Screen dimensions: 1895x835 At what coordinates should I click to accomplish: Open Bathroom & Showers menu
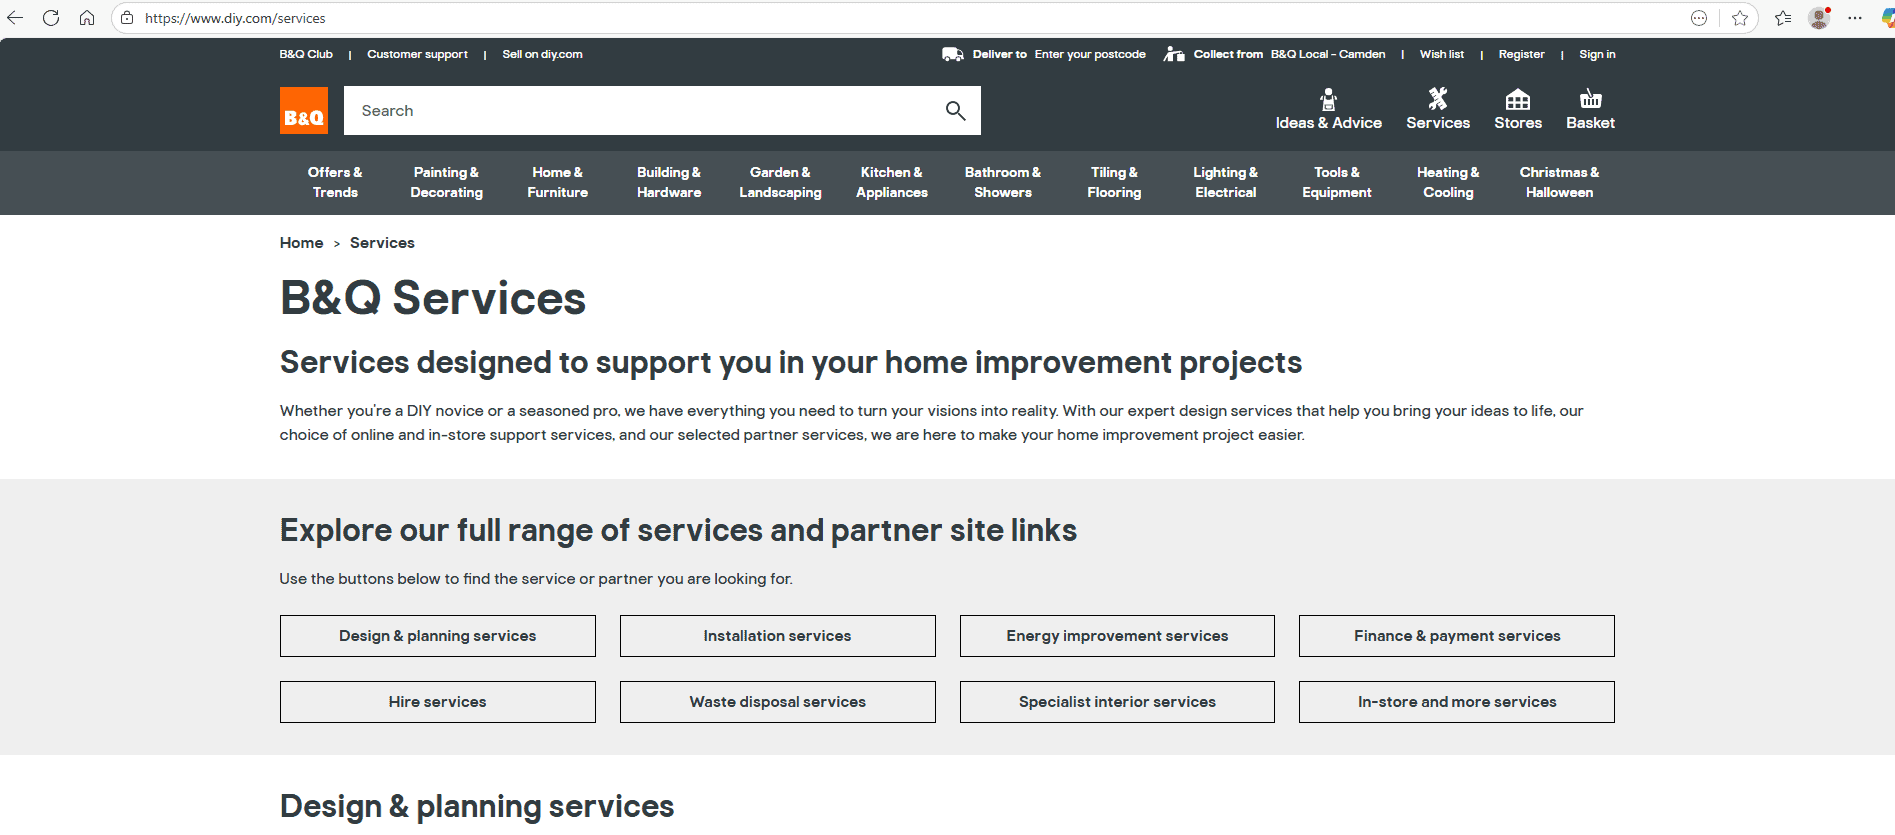click(x=1003, y=182)
